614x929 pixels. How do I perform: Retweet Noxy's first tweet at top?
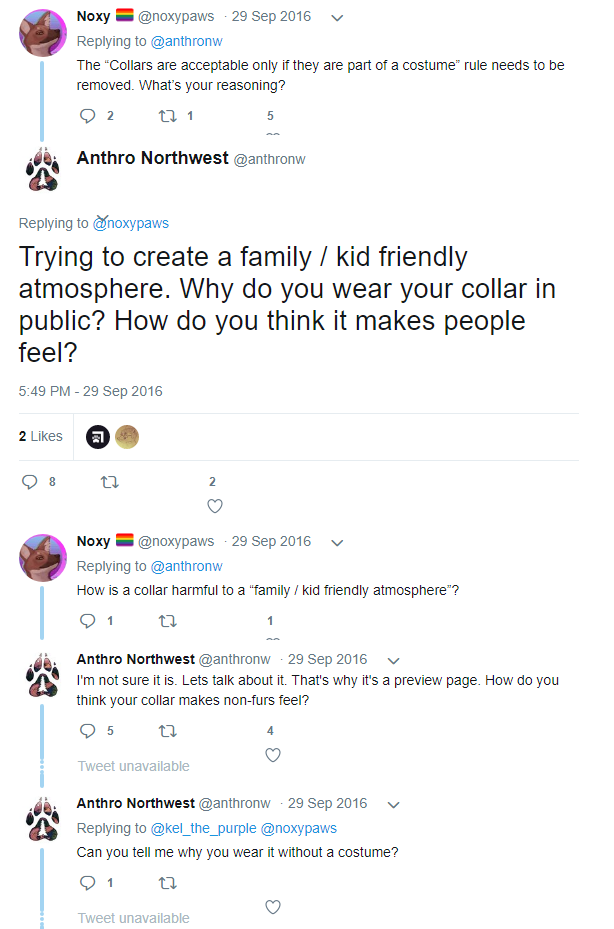[167, 116]
